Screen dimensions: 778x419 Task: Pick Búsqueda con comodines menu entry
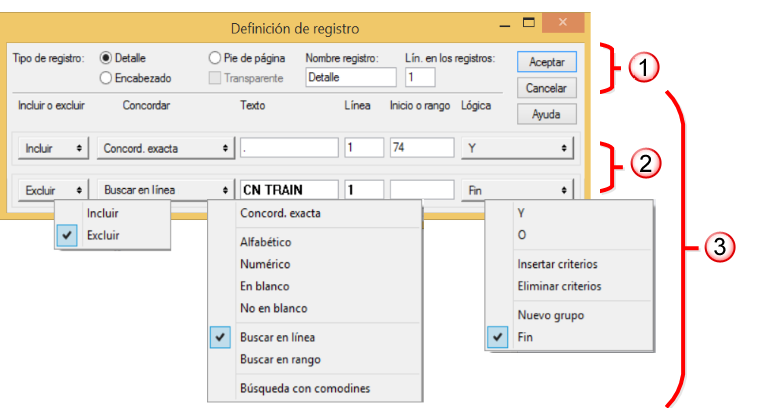tap(305, 388)
